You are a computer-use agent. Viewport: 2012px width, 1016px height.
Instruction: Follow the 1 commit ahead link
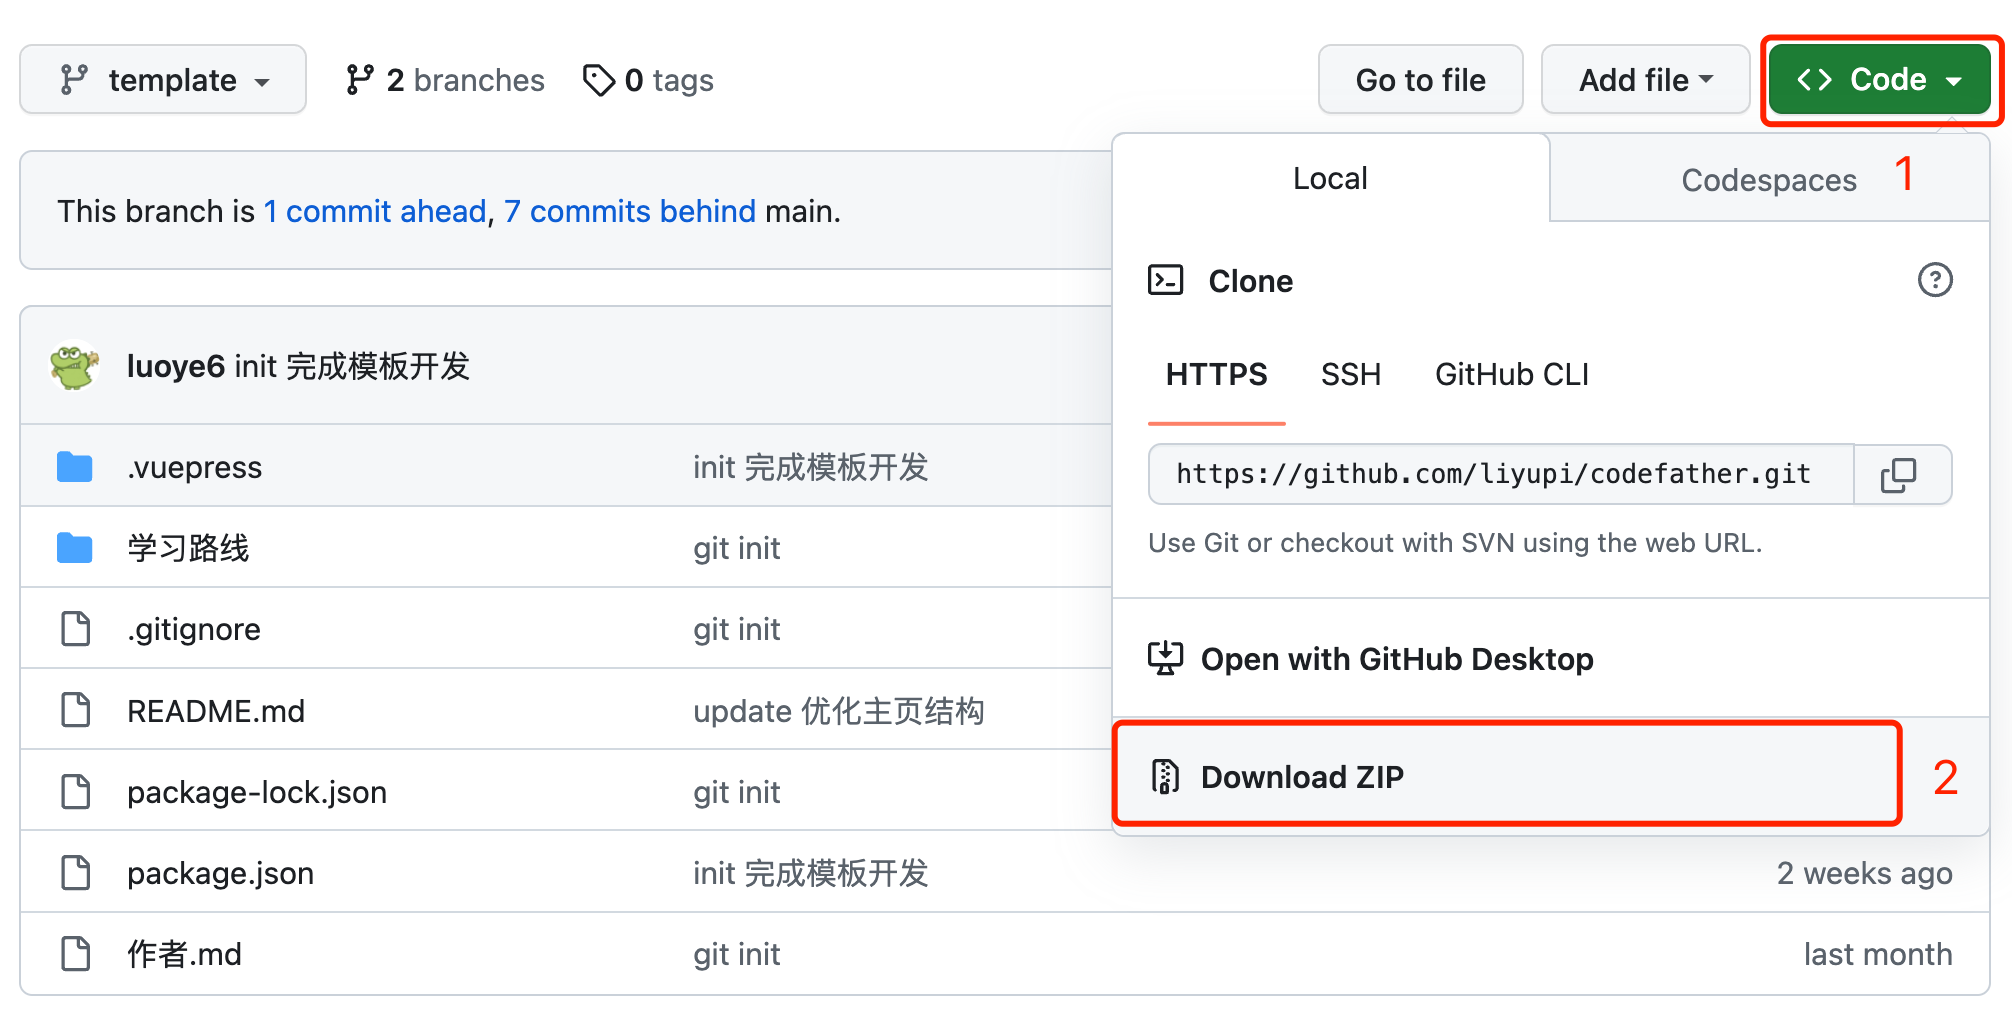(x=375, y=211)
